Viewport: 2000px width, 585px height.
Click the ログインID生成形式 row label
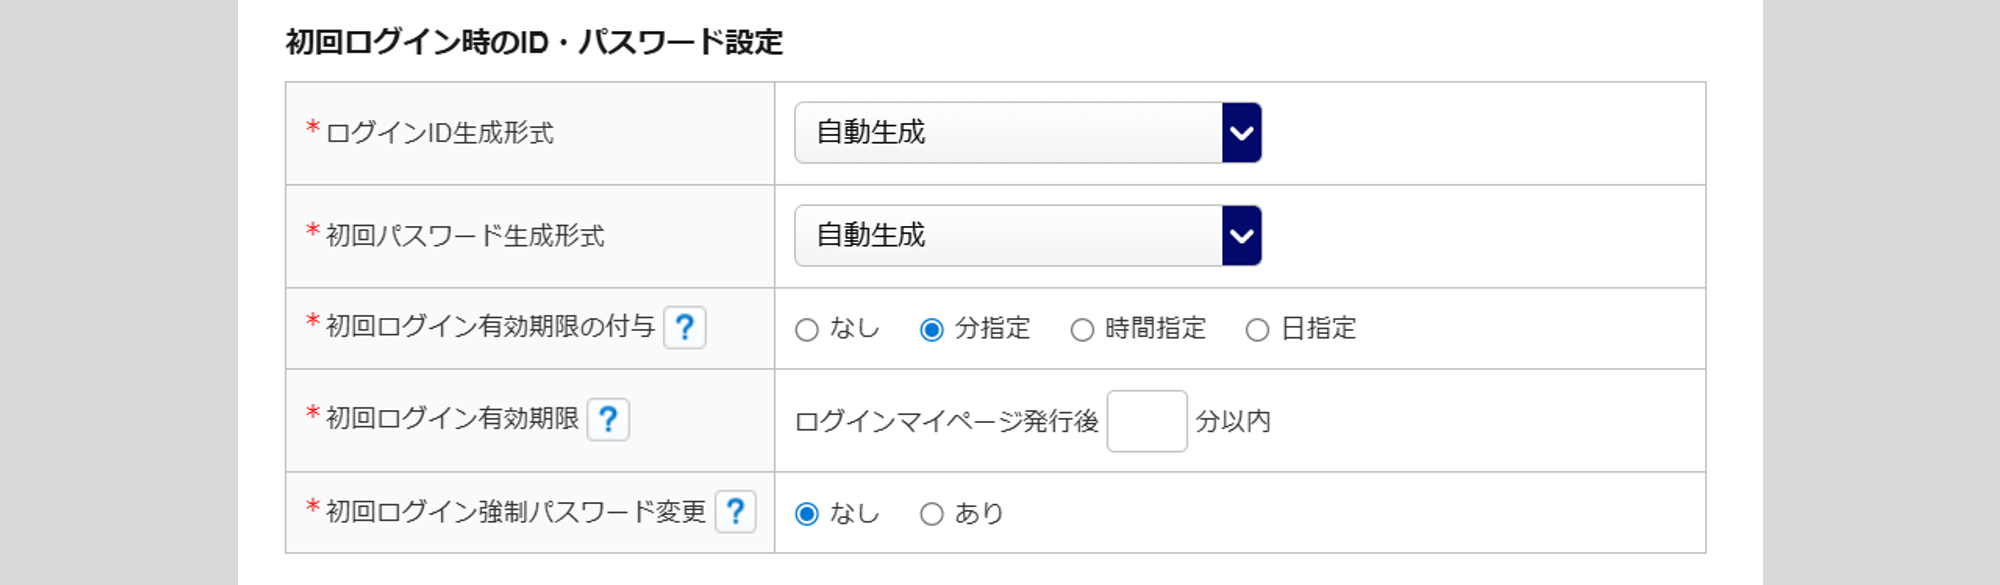[x=439, y=133]
